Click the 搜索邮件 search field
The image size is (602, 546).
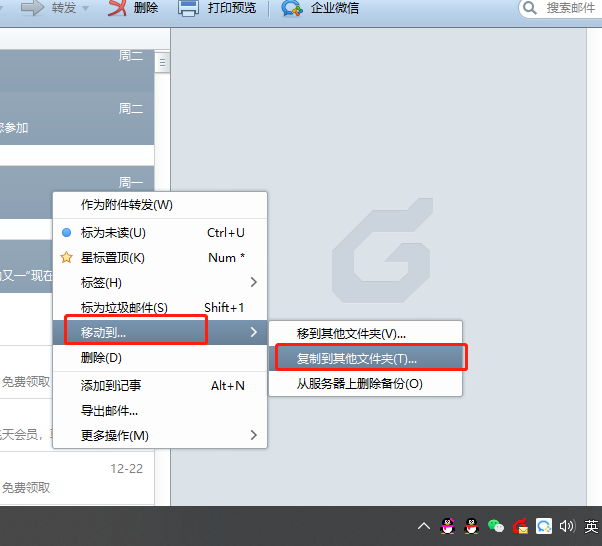point(570,8)
